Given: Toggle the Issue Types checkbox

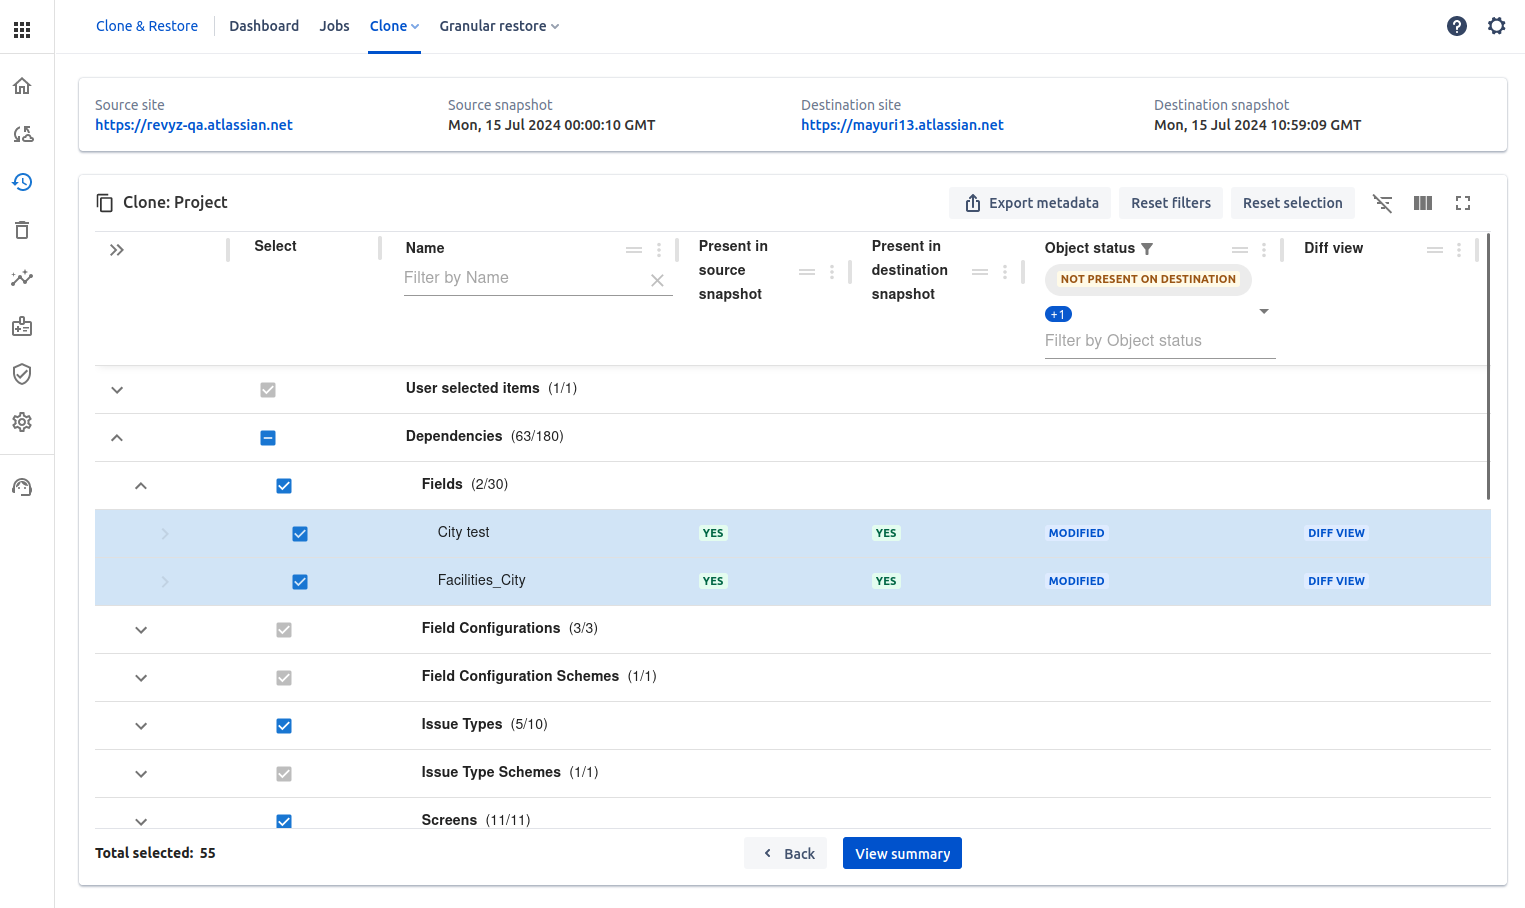Looking at the screenshot, I should pos(284,726).
